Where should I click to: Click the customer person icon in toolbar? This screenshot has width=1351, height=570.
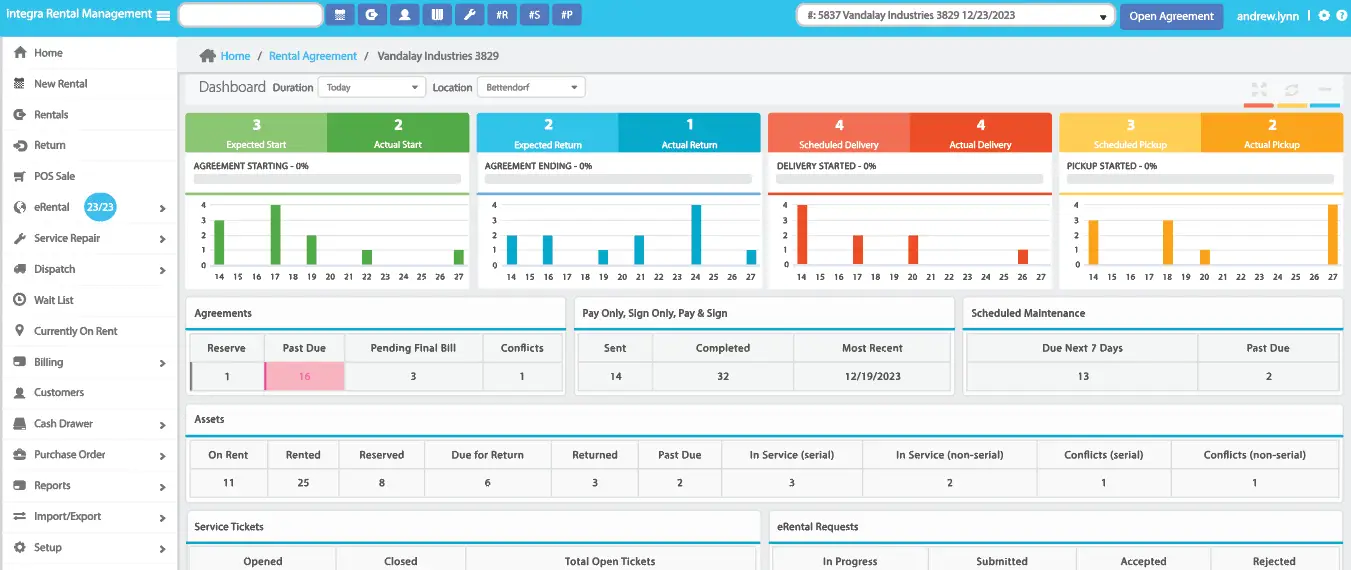[x=404, y=15]
